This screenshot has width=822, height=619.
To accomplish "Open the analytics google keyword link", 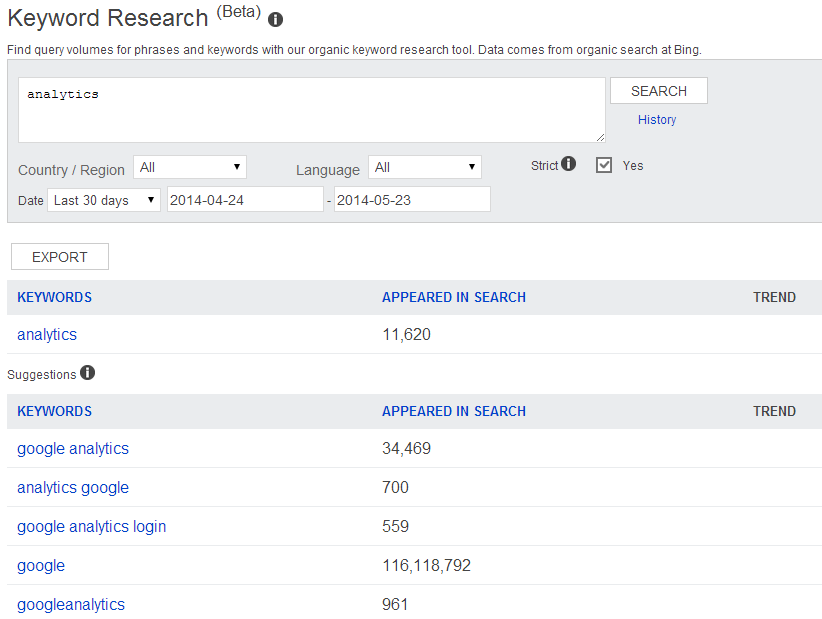I will point(73,487).
